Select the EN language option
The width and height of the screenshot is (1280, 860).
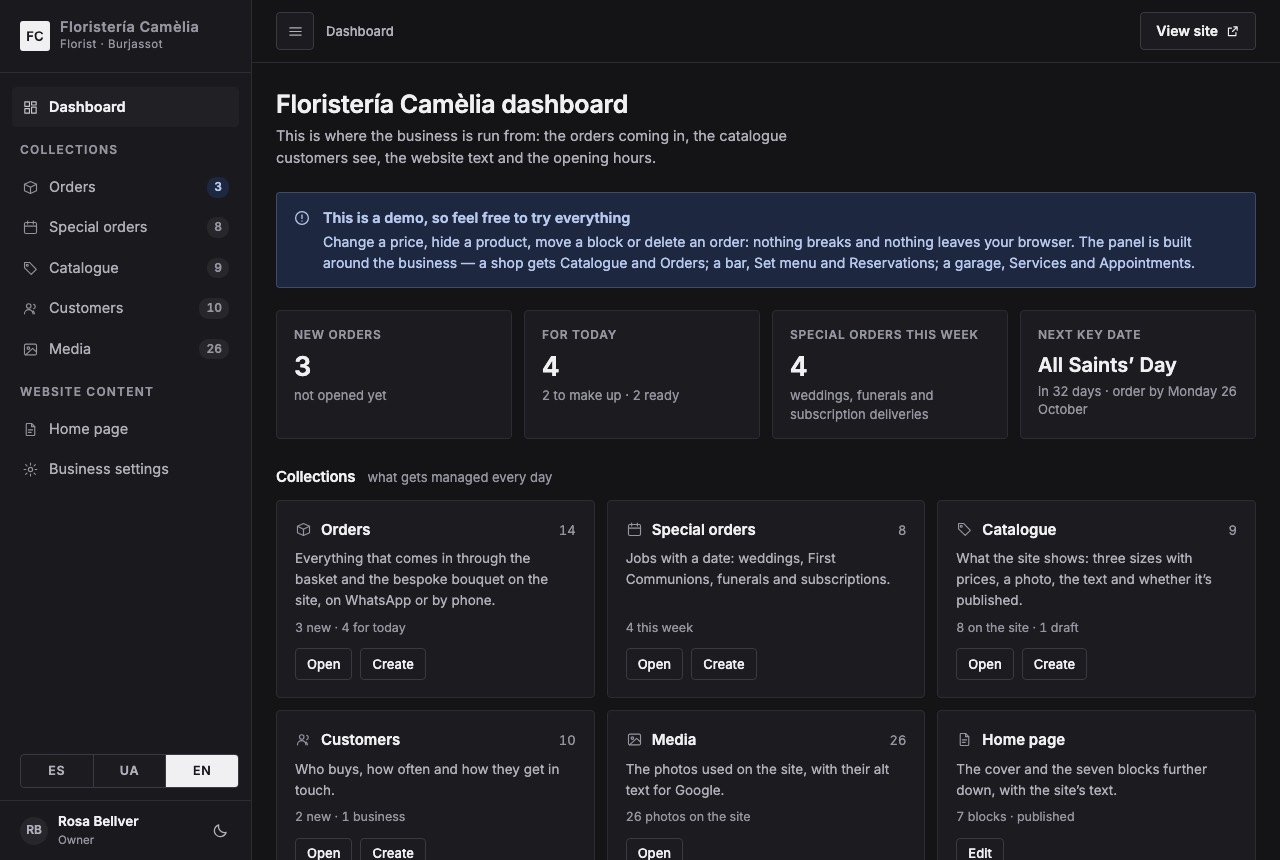[202, 771]
